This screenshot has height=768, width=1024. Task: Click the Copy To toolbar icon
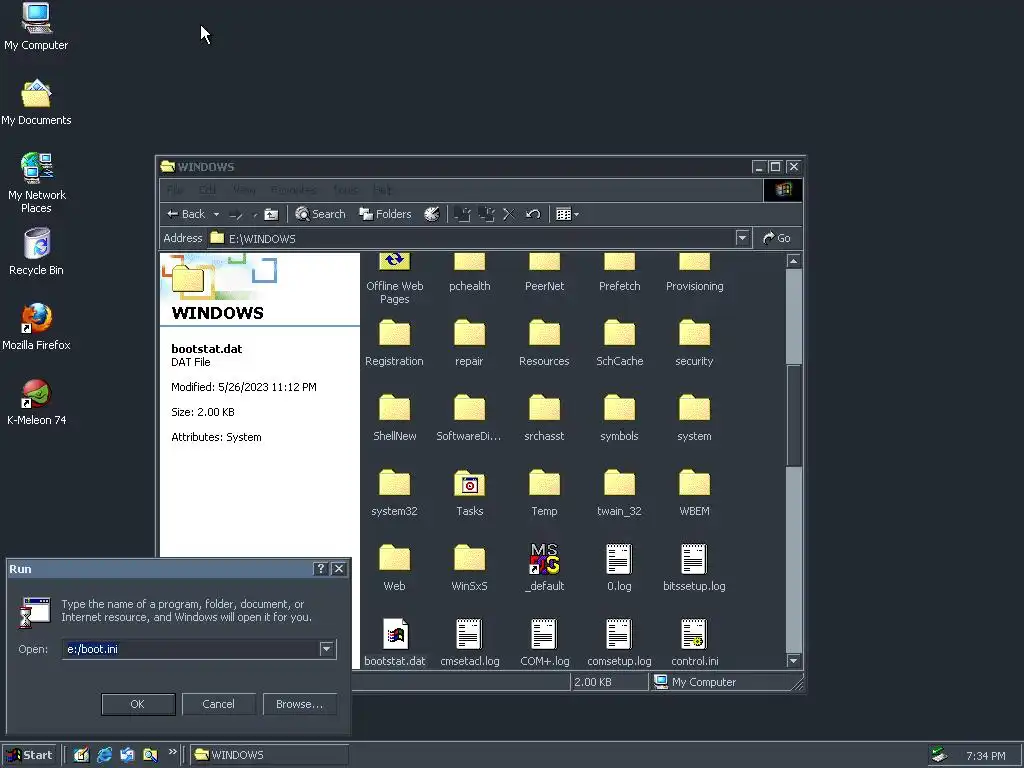pyautogui.click(x=486, y=214)
